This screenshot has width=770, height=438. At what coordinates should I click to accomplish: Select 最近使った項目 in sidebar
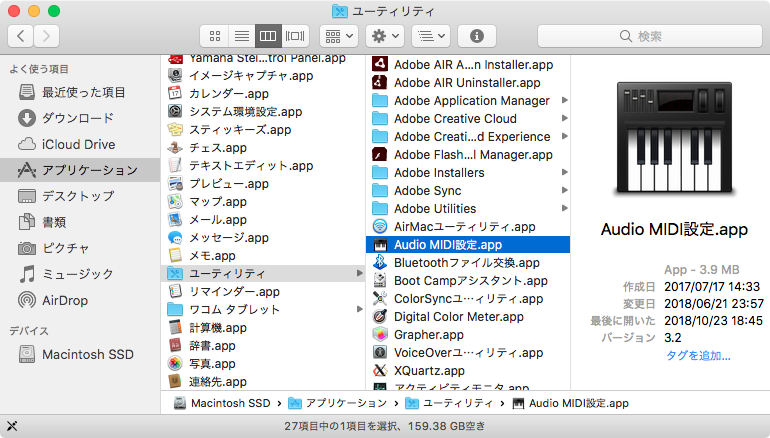pos(80,92)
